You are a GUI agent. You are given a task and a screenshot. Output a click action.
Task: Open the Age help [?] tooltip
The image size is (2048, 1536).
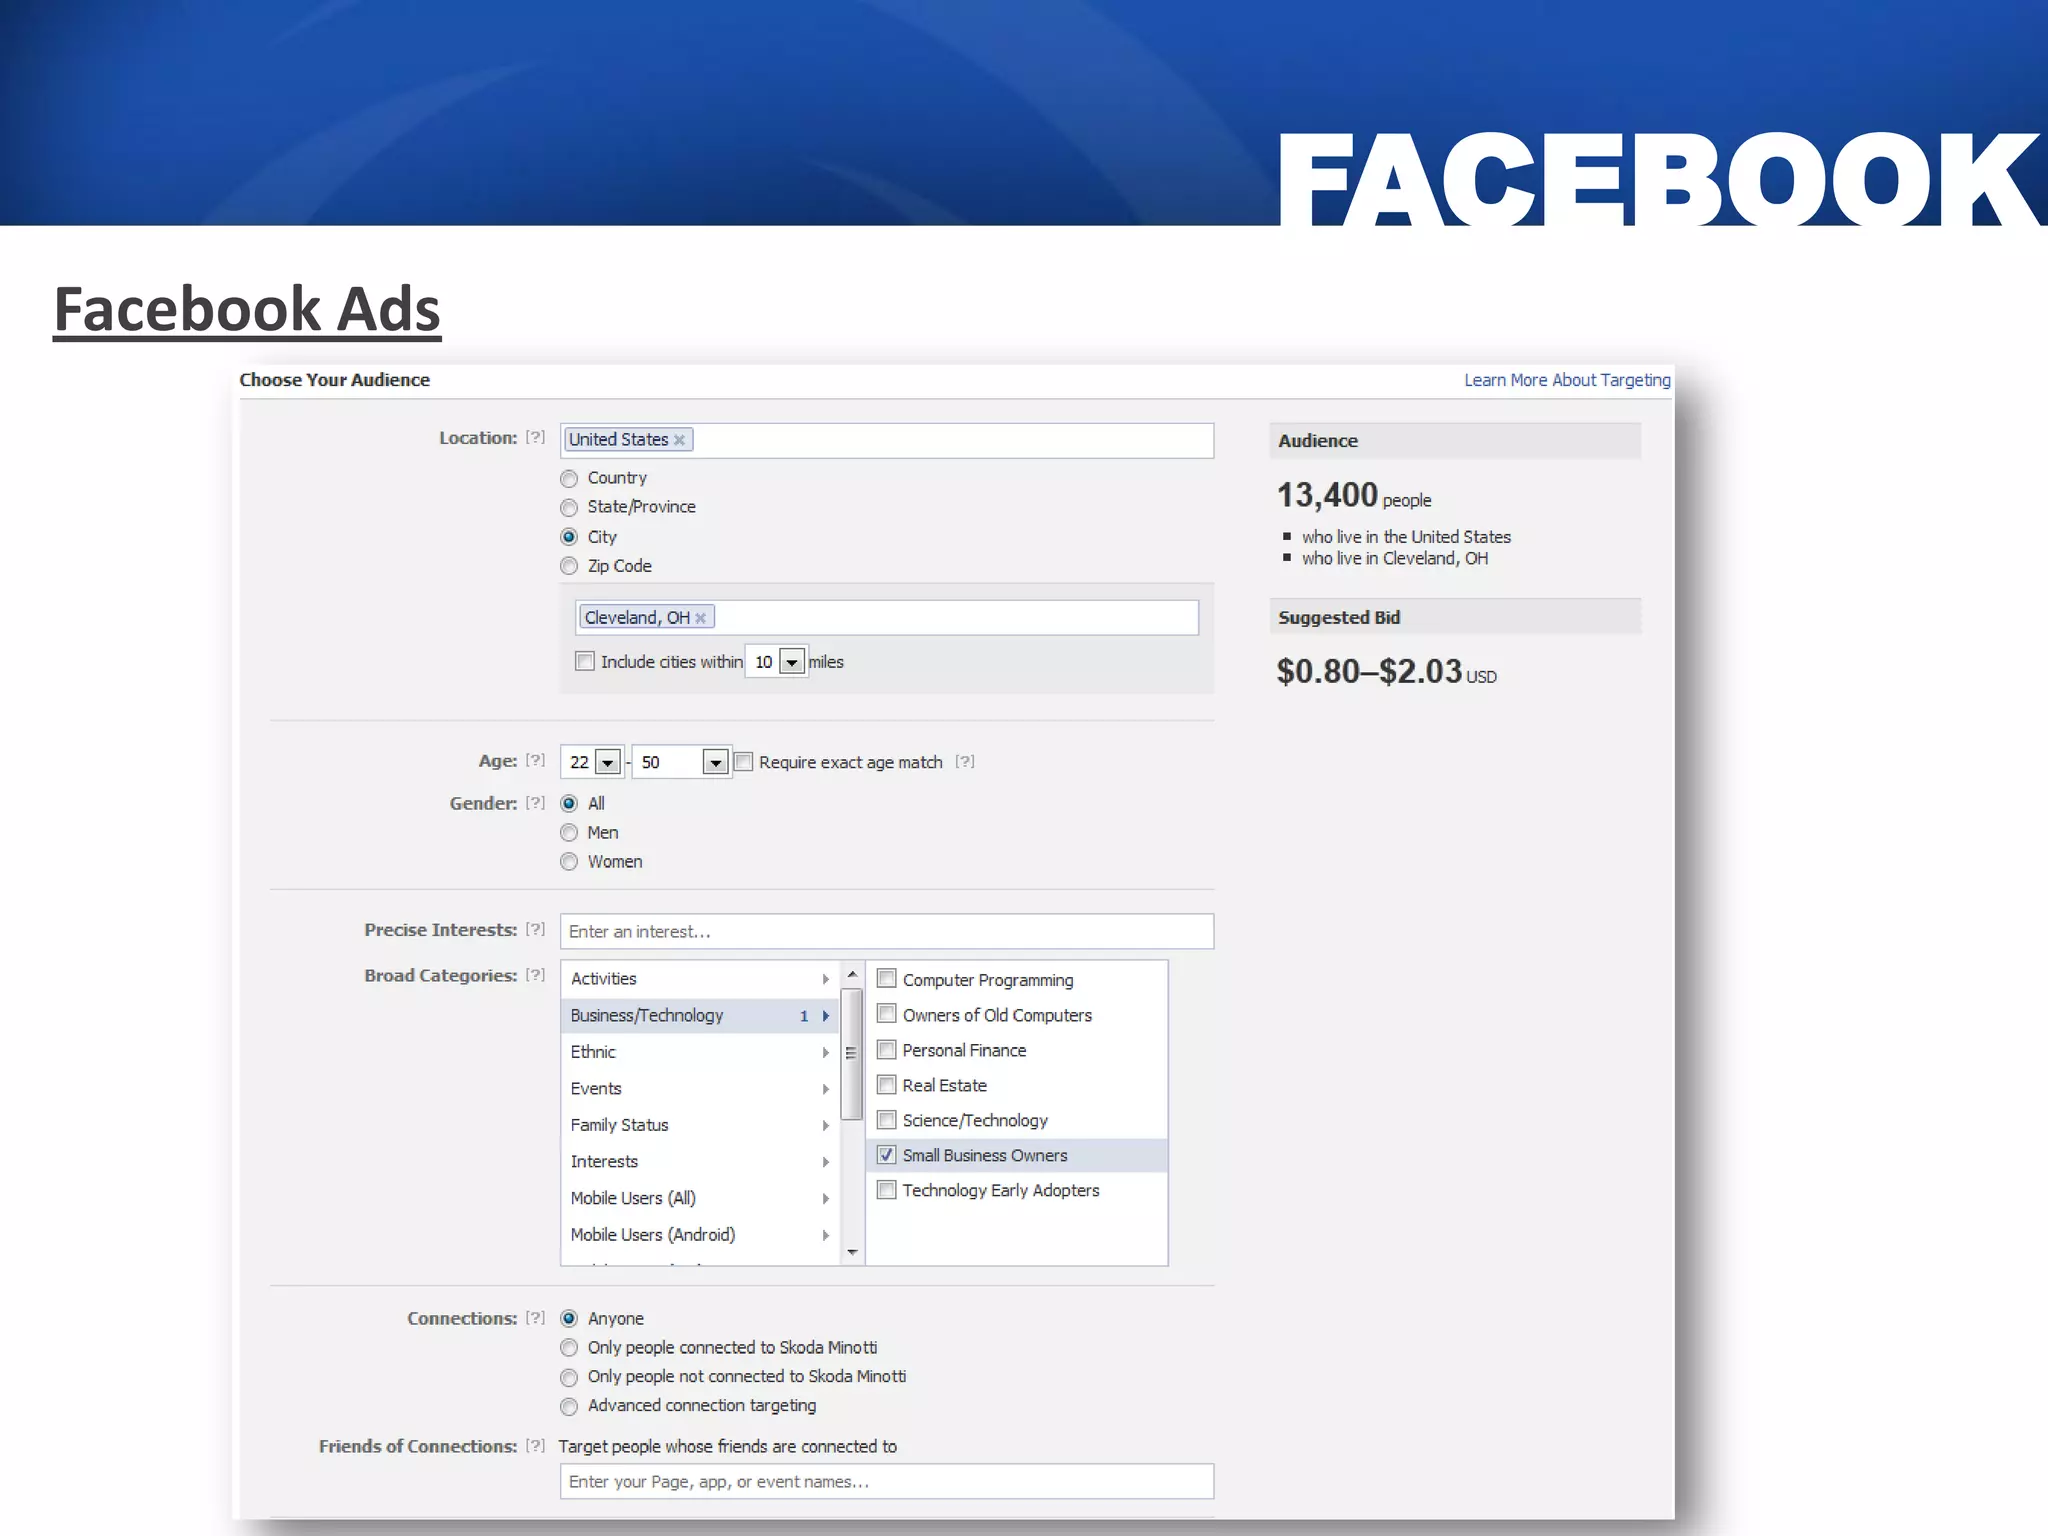click(535, 760)
